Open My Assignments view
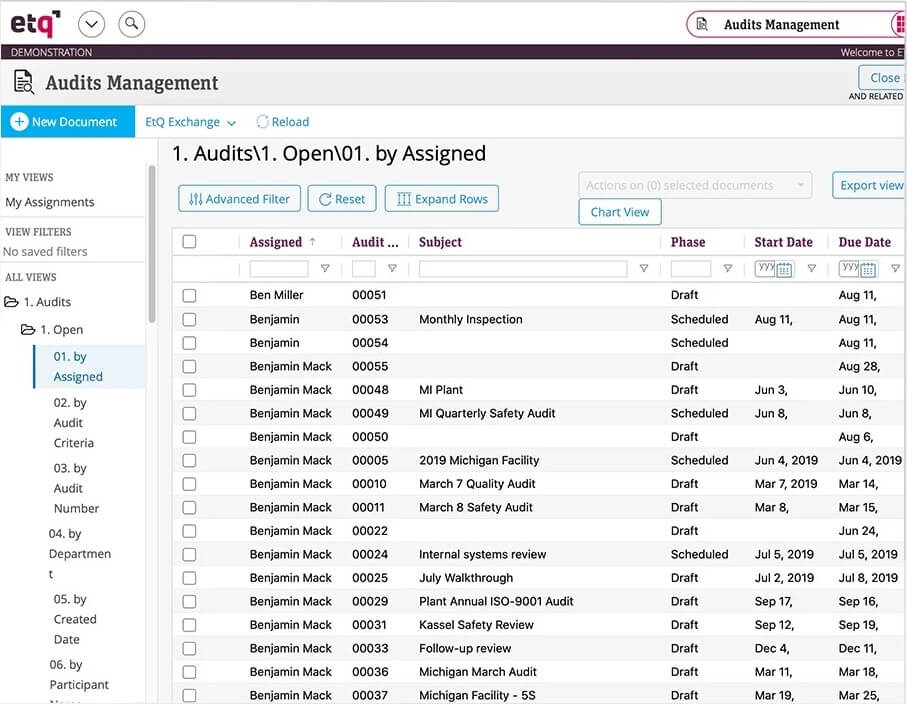Screen dimensions: 907x704 tap(50, 202)
